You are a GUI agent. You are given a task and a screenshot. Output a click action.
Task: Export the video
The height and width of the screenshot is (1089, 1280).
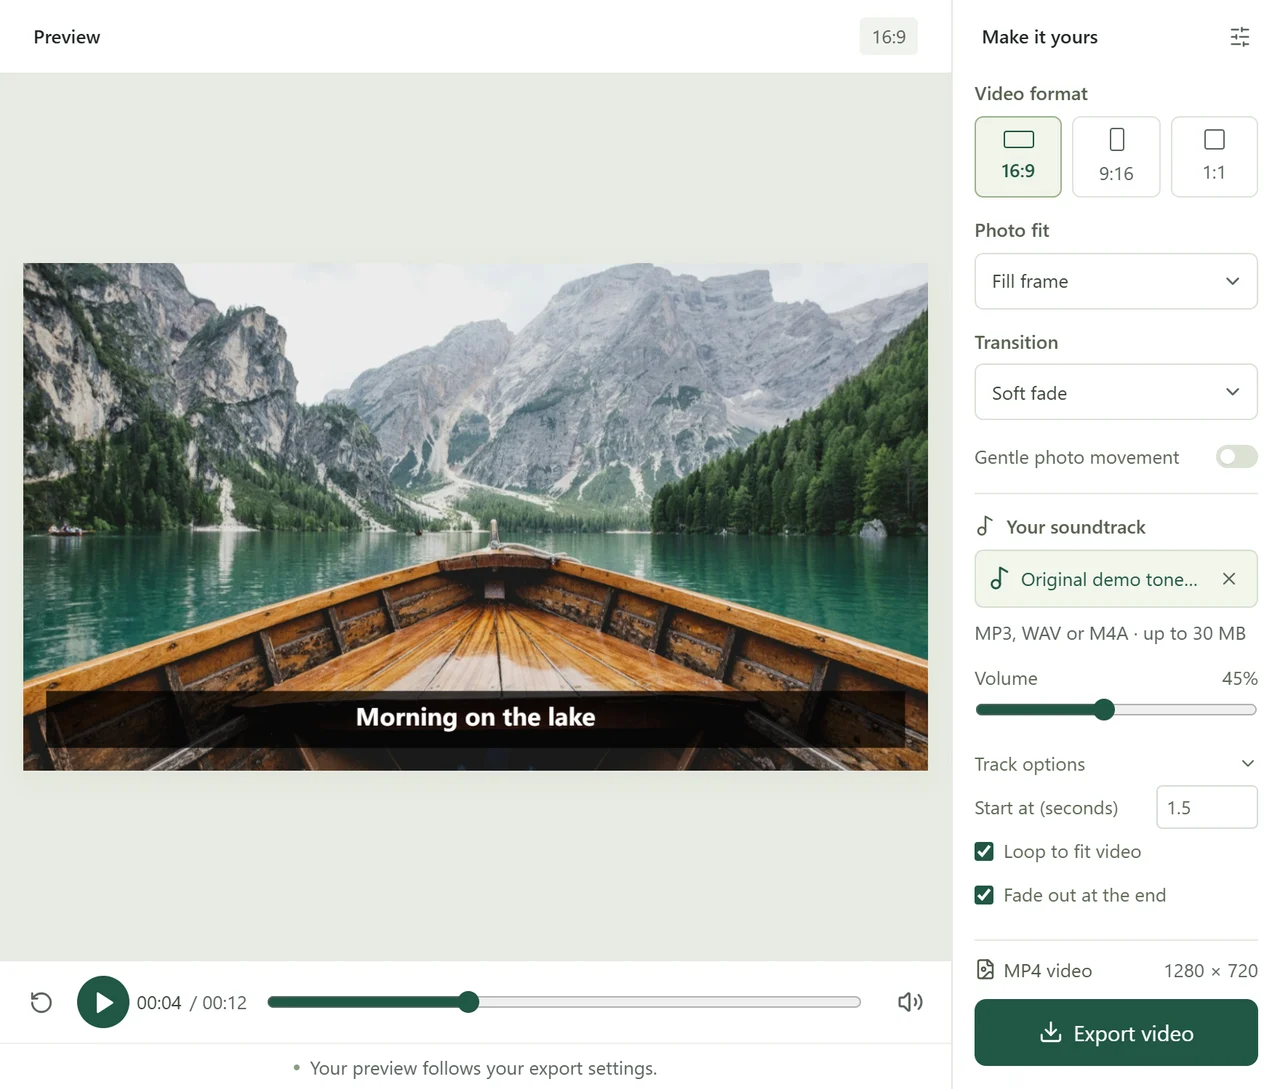pos(1116,1033)
